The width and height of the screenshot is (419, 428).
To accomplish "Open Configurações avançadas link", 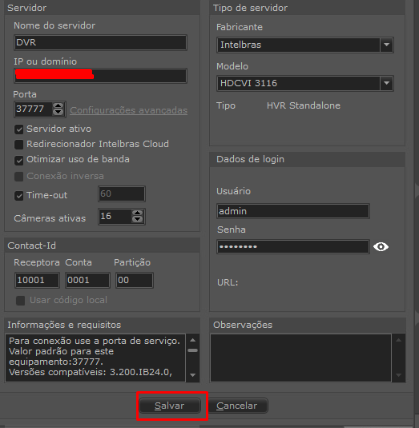I will [129, 110].
